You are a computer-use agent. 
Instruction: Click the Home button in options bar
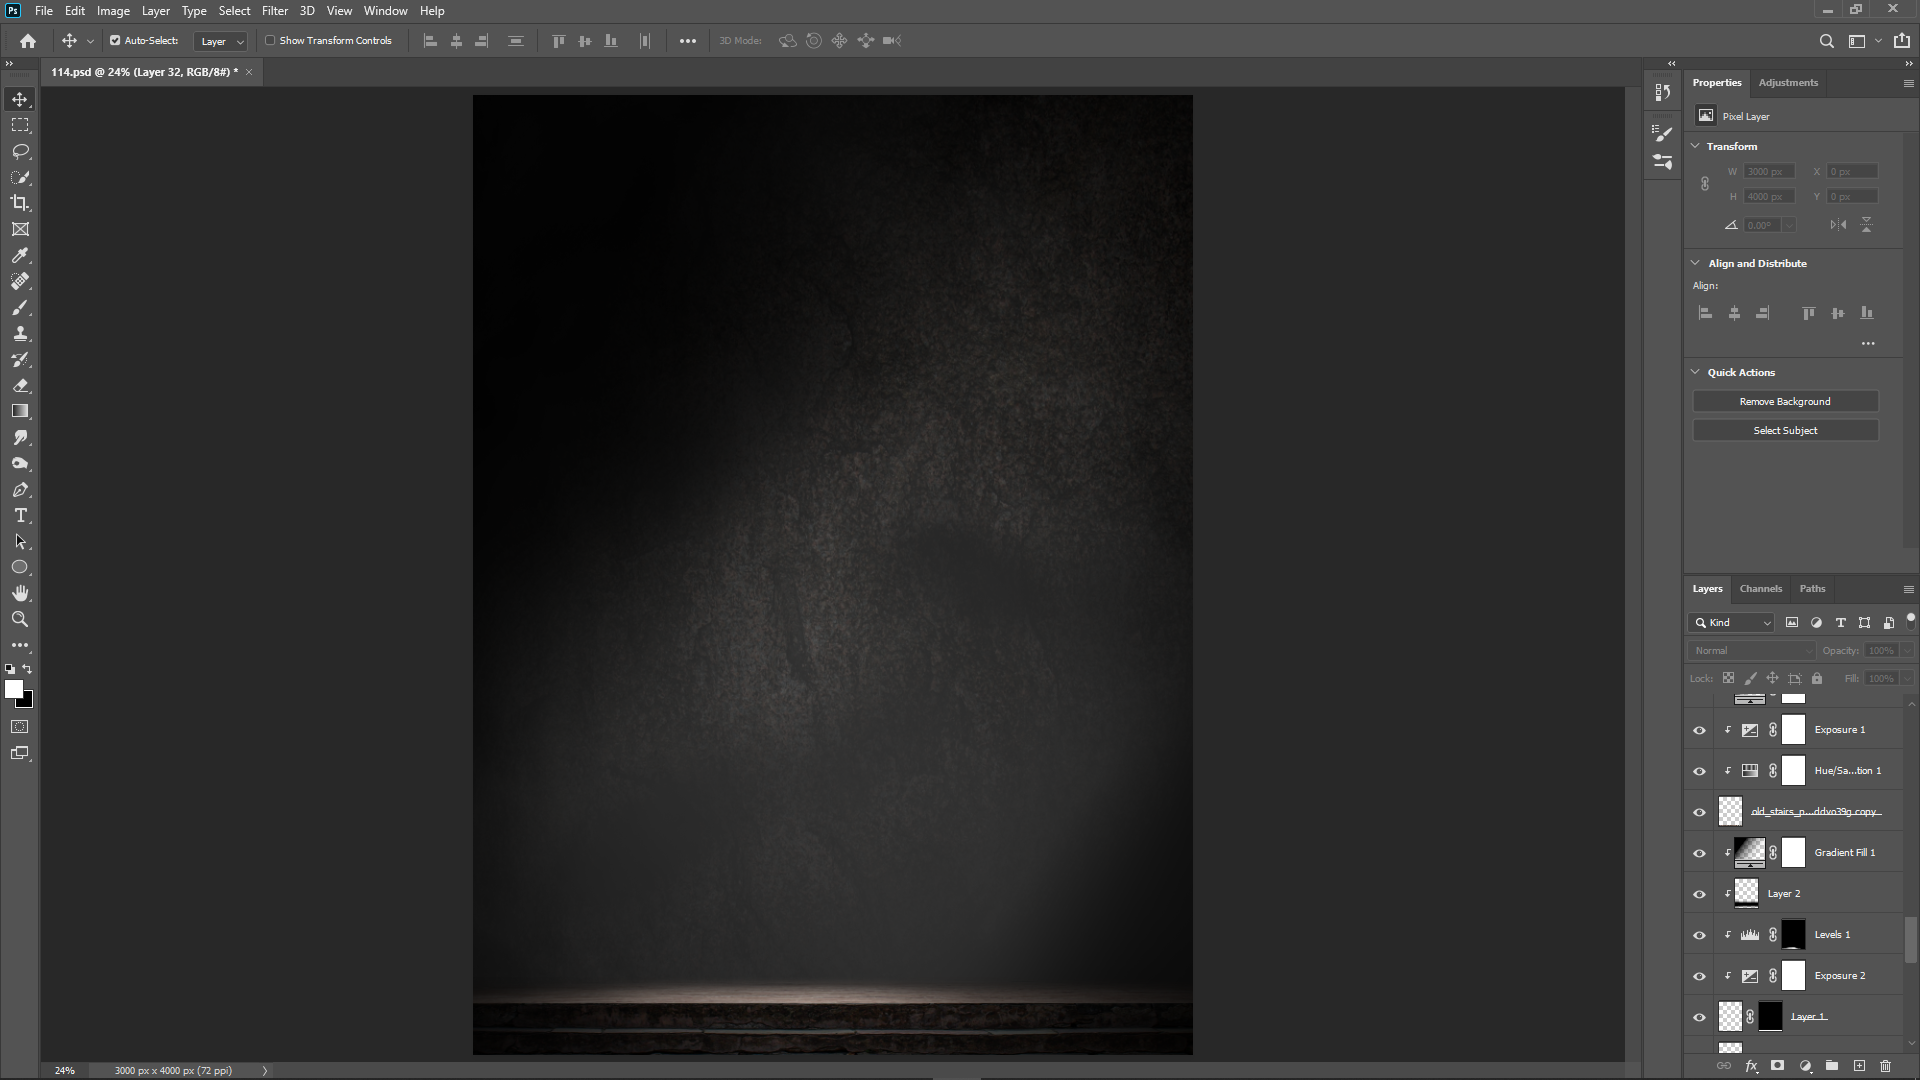(x=28, y=41)
